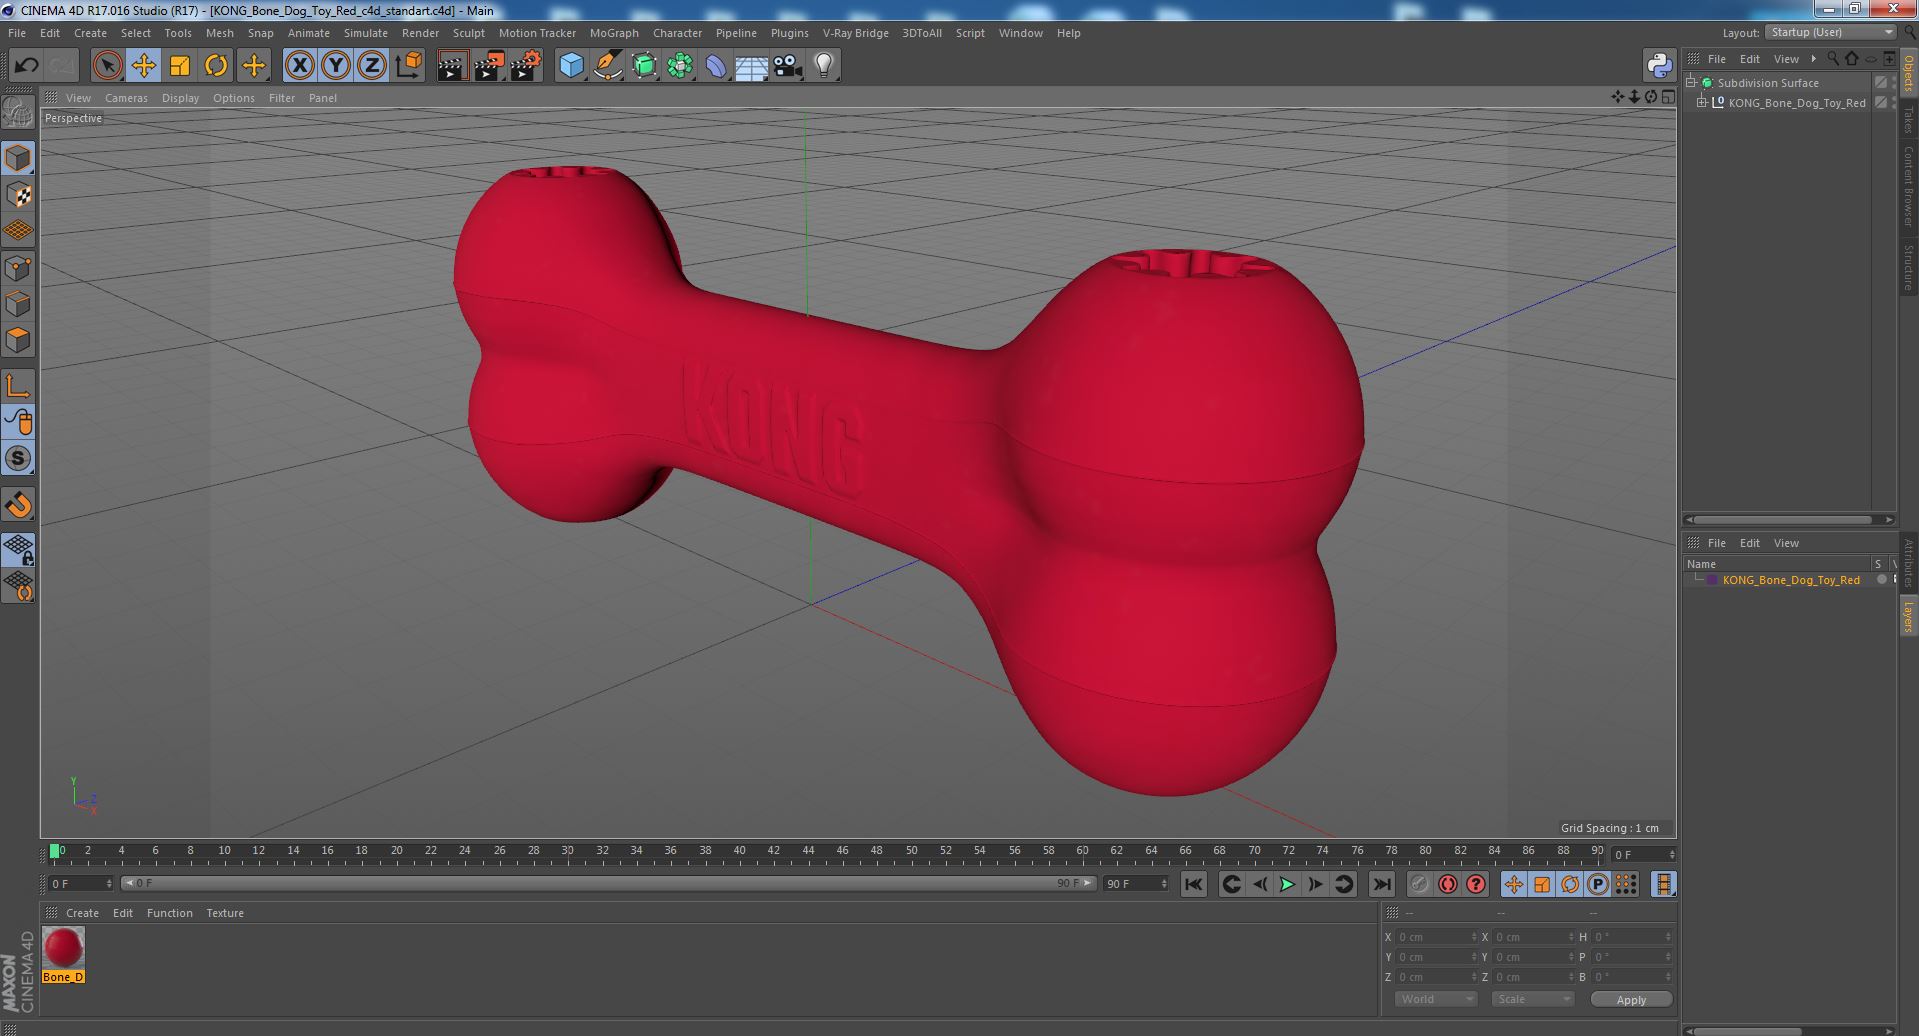Select KONG_Bone_Dog_Toy_Red layer entry

coord(1791,580)
